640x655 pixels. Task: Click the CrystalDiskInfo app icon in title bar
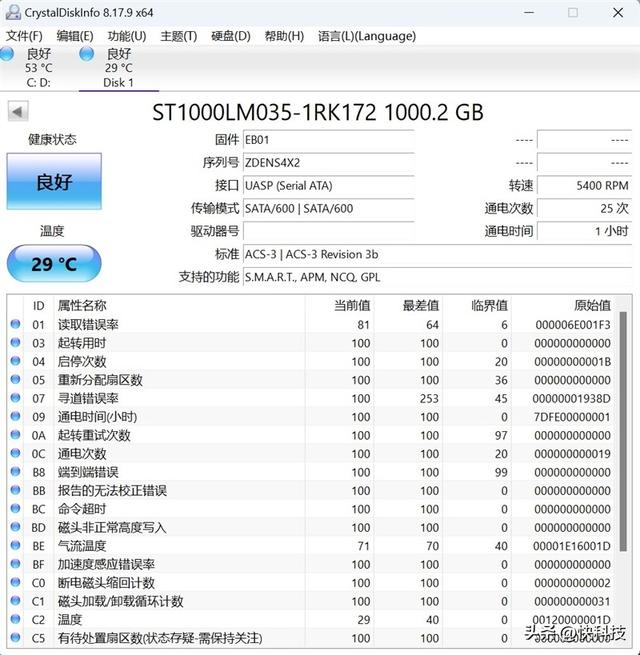click(x=13, y=13)
